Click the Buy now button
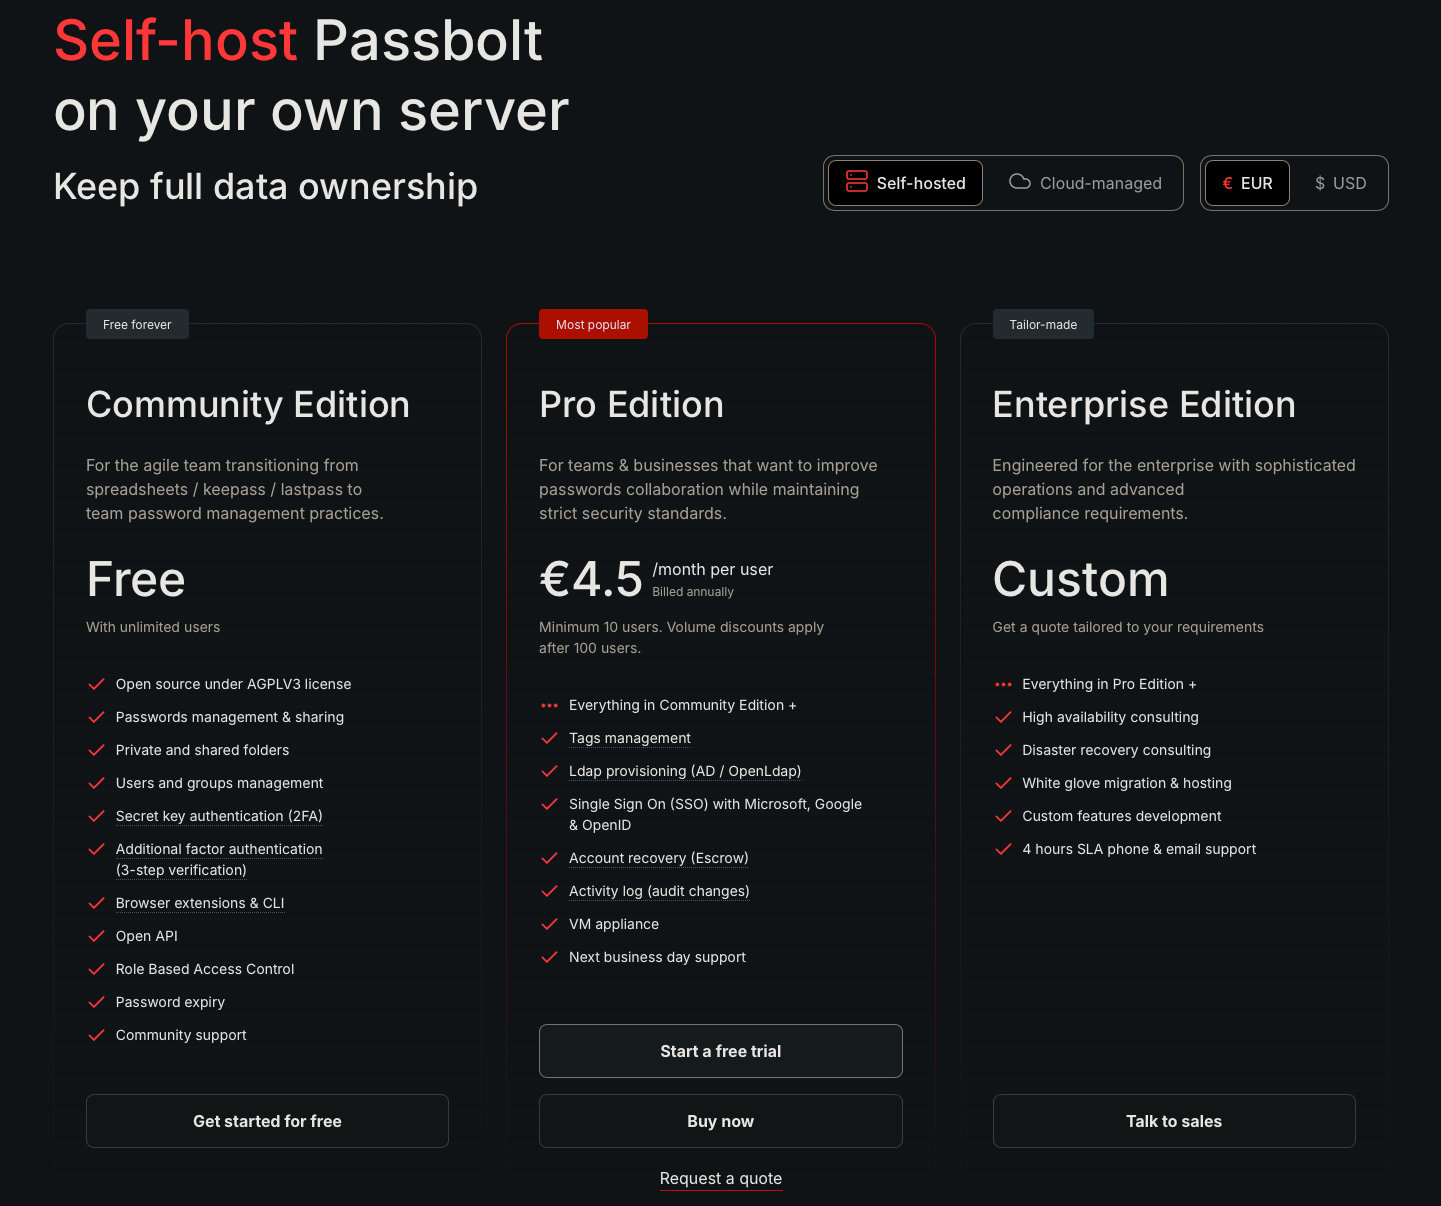Screen dimensions: 1441x1206 coord(721,1121)
